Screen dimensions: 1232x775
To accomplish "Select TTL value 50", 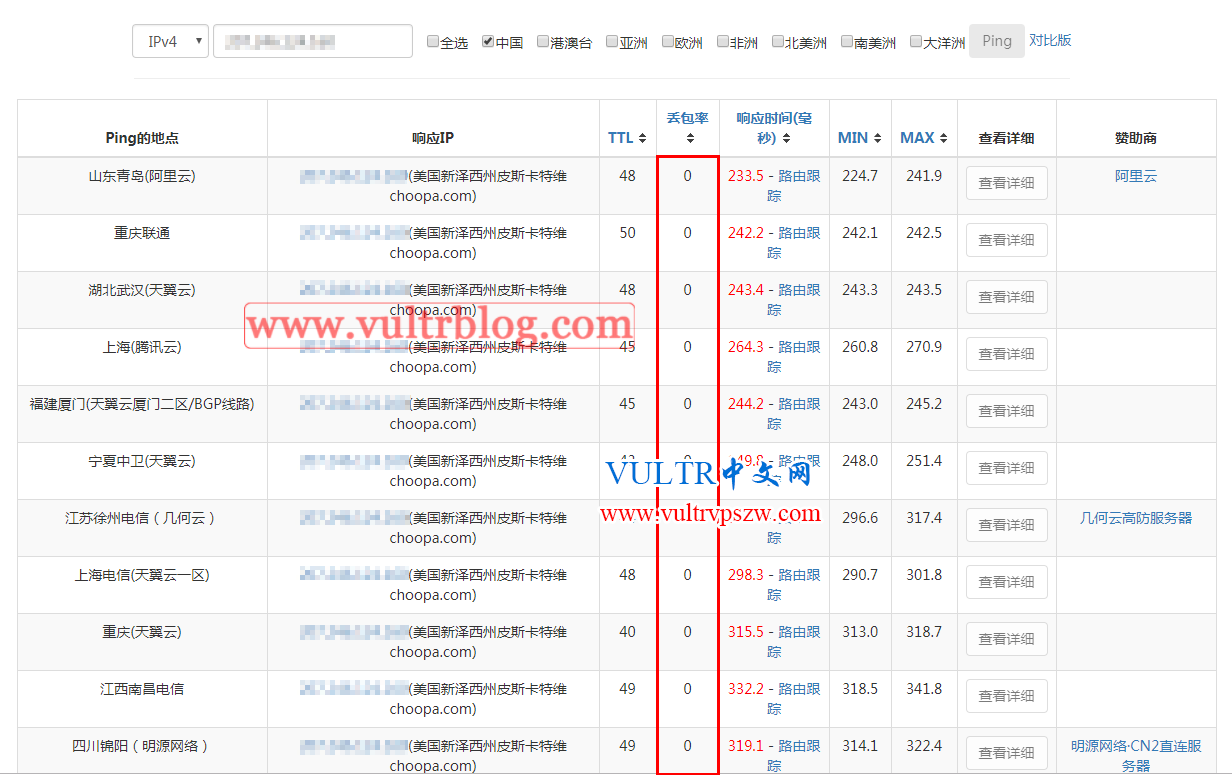I will point(627,233).
